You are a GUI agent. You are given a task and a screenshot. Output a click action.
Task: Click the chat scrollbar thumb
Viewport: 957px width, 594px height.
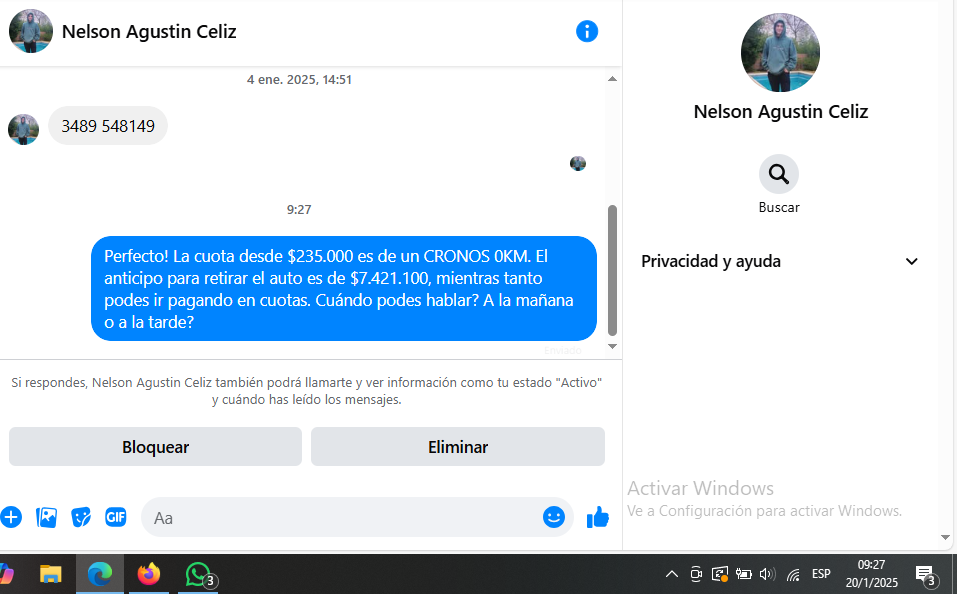(612, 270)
